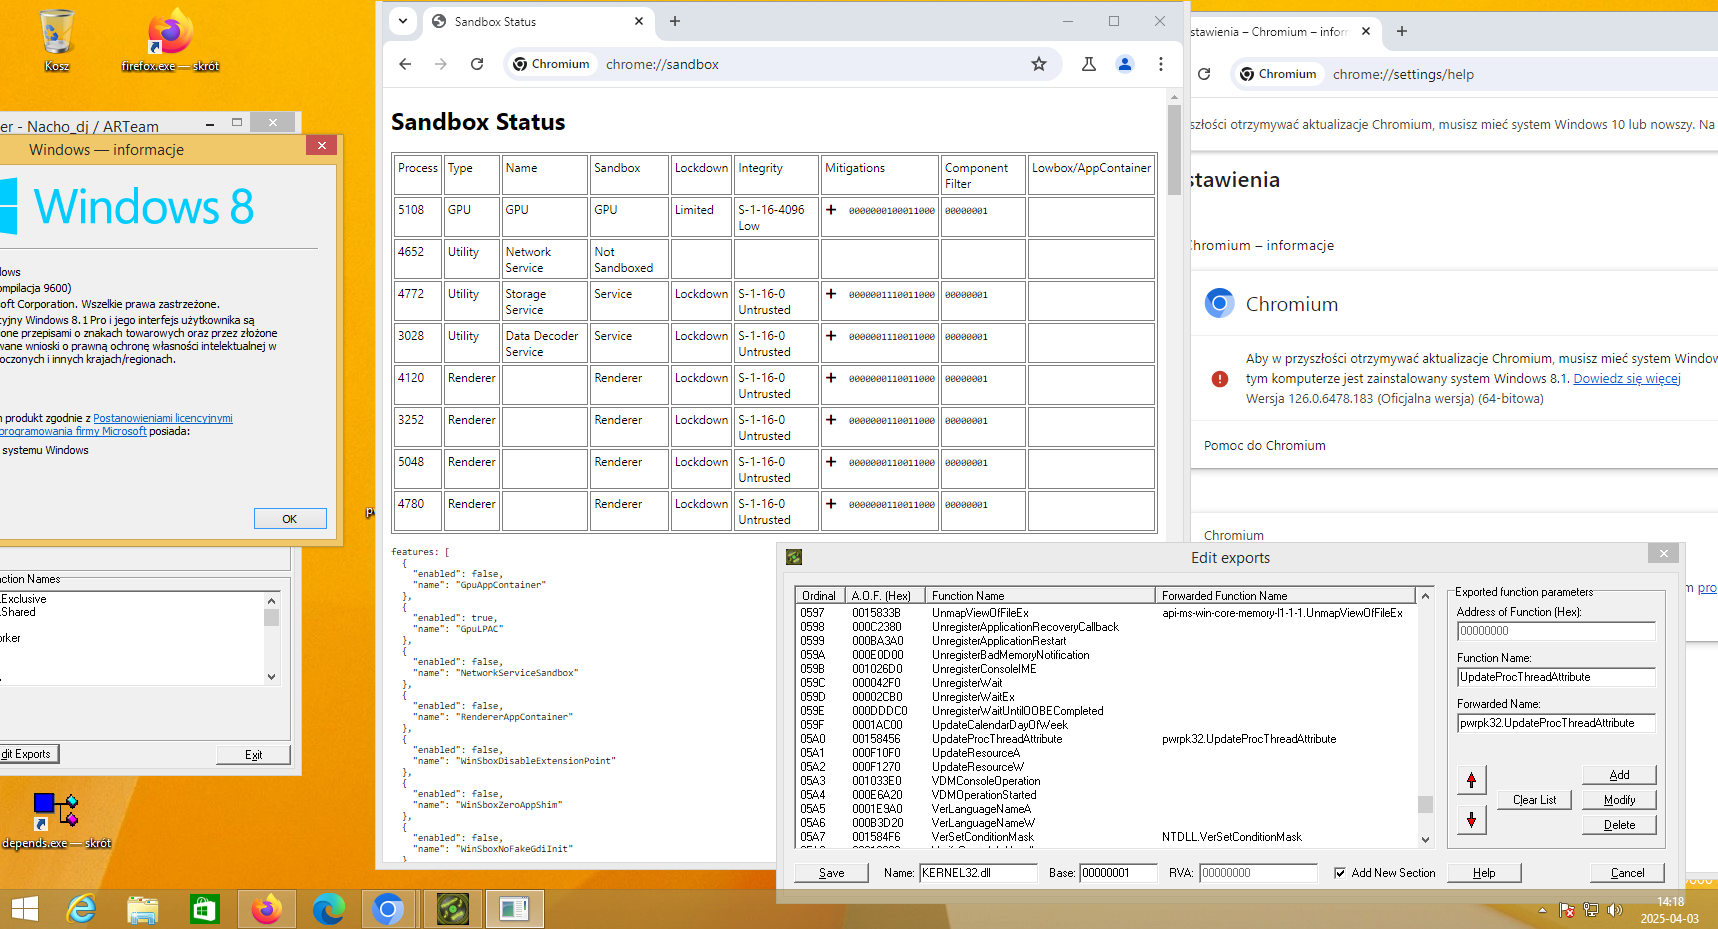Click the Clear List button
Image resolution: width=1718 pixels, height=929 pixels.
pyautogui.click(x=1534, y=800)
